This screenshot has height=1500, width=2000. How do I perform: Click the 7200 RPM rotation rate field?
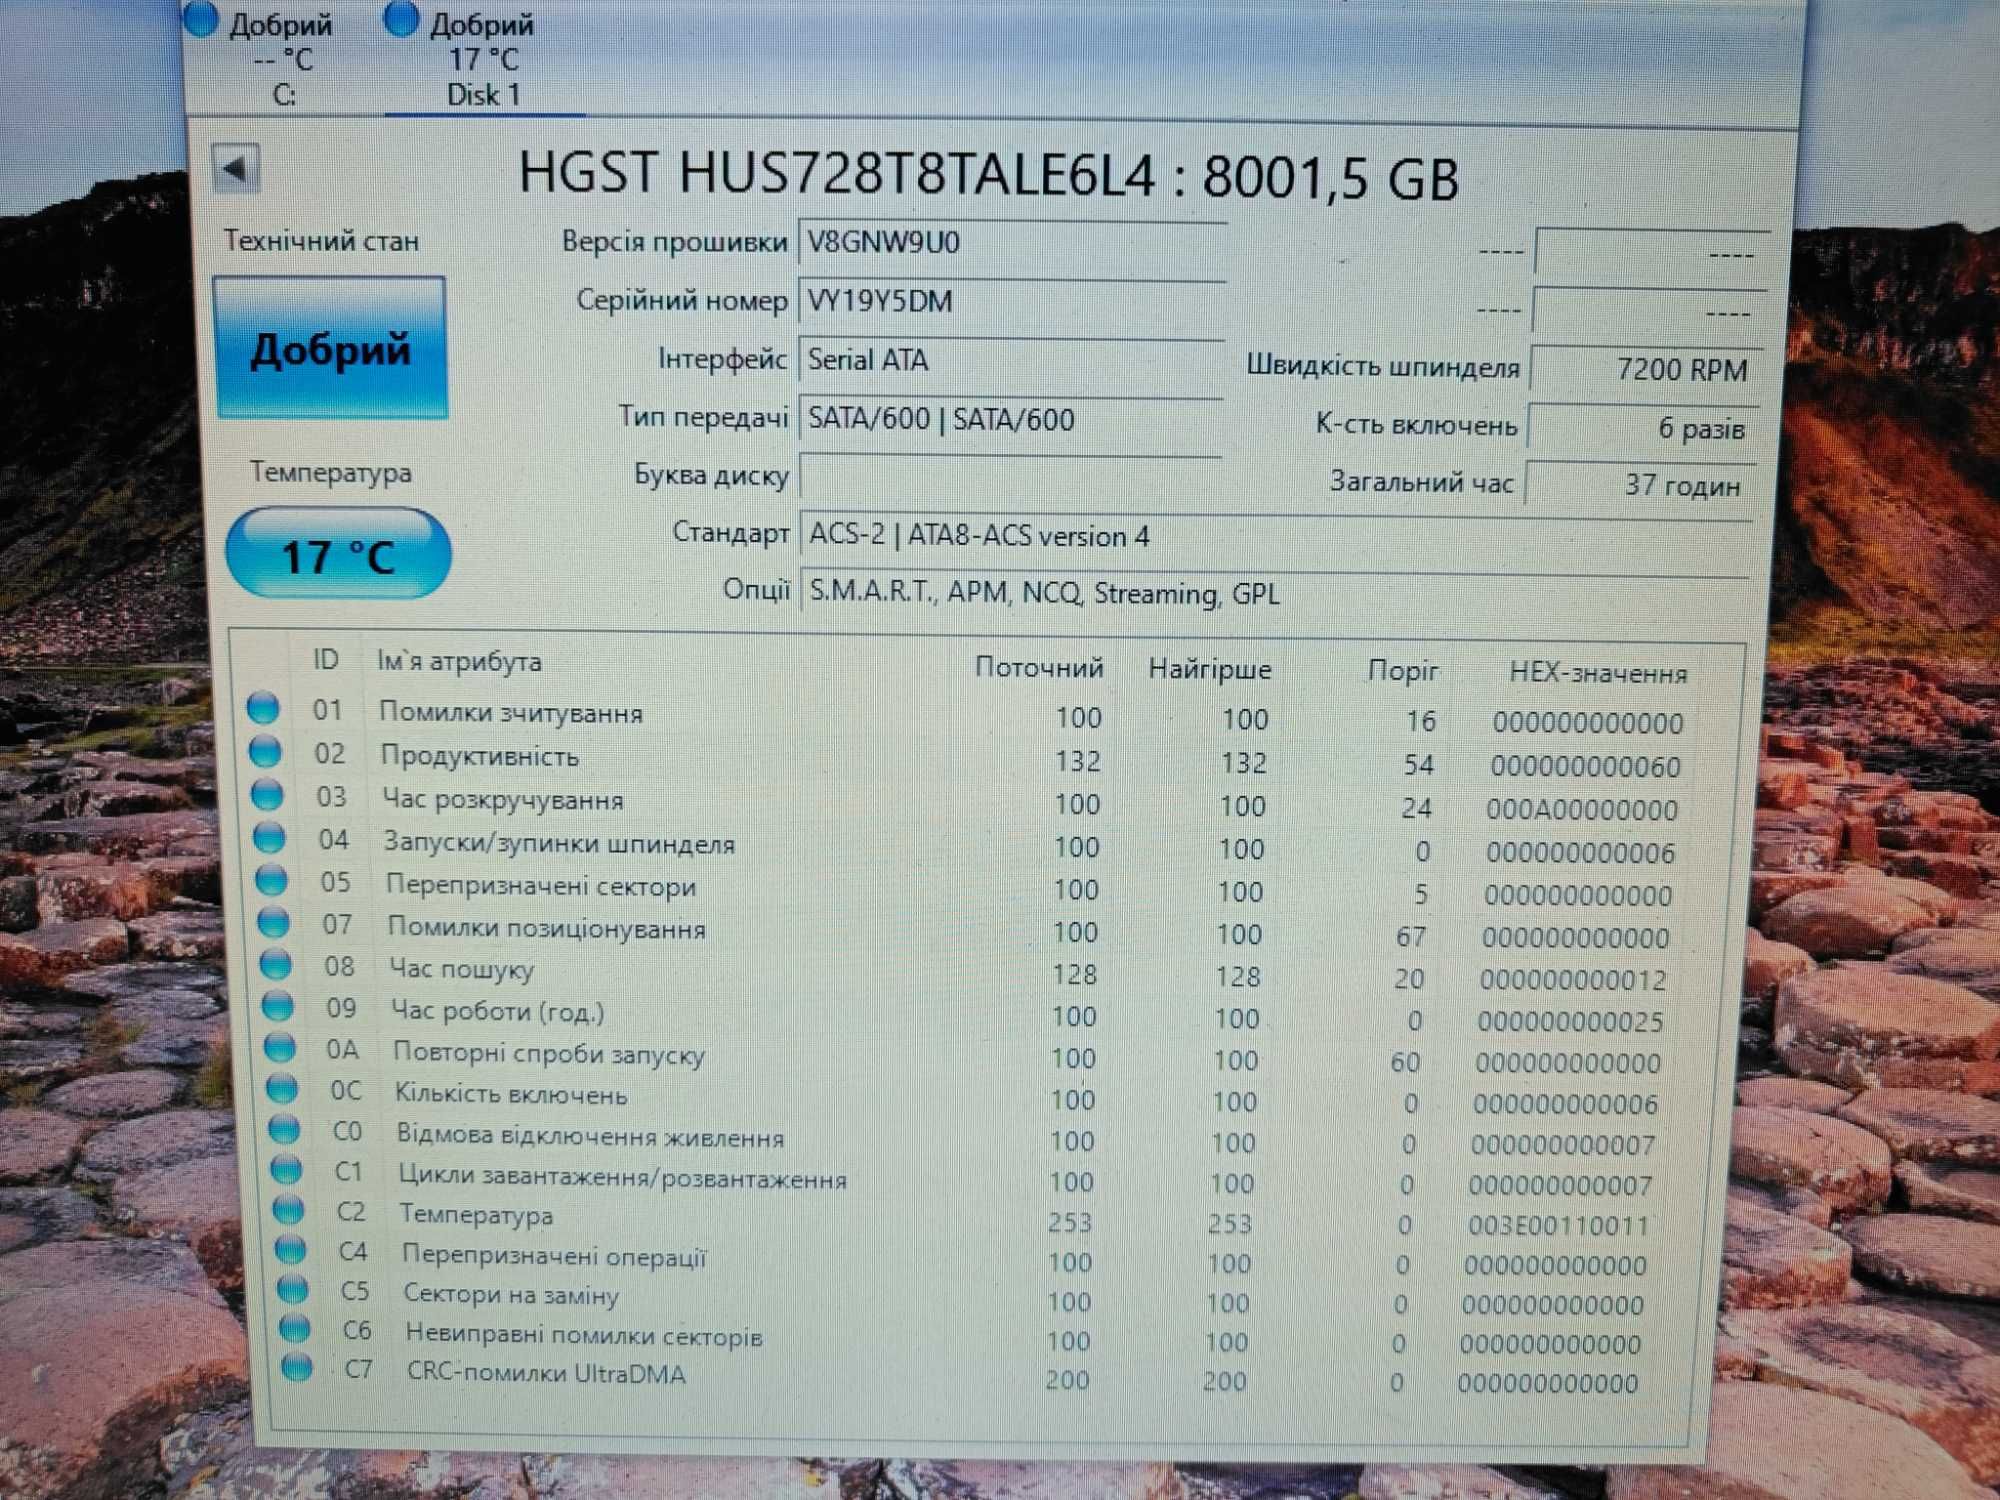(x=1645, y=369)
